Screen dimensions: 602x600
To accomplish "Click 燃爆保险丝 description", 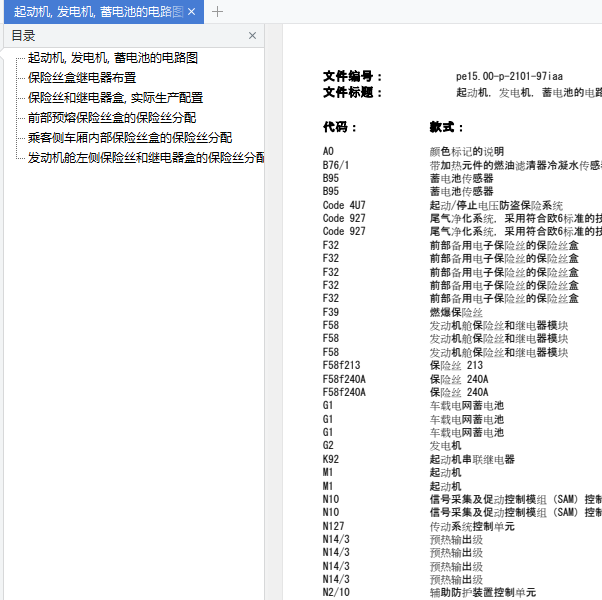I will pos(456,312).
